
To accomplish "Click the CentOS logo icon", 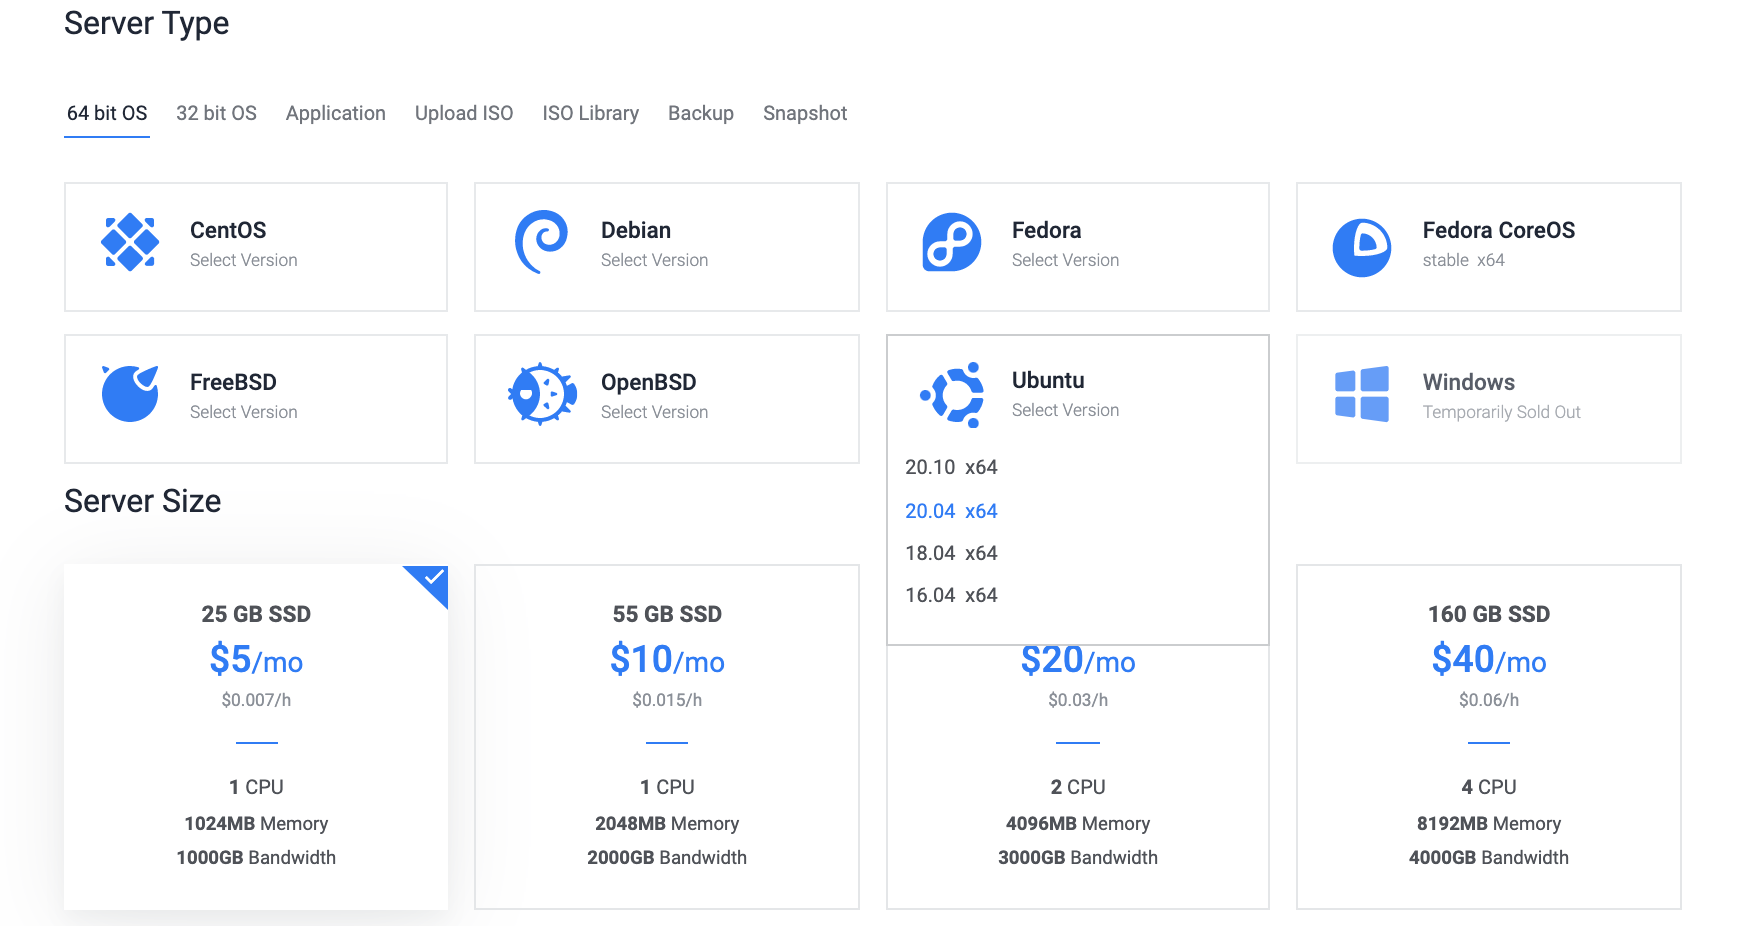I will (x=130, y=242).
